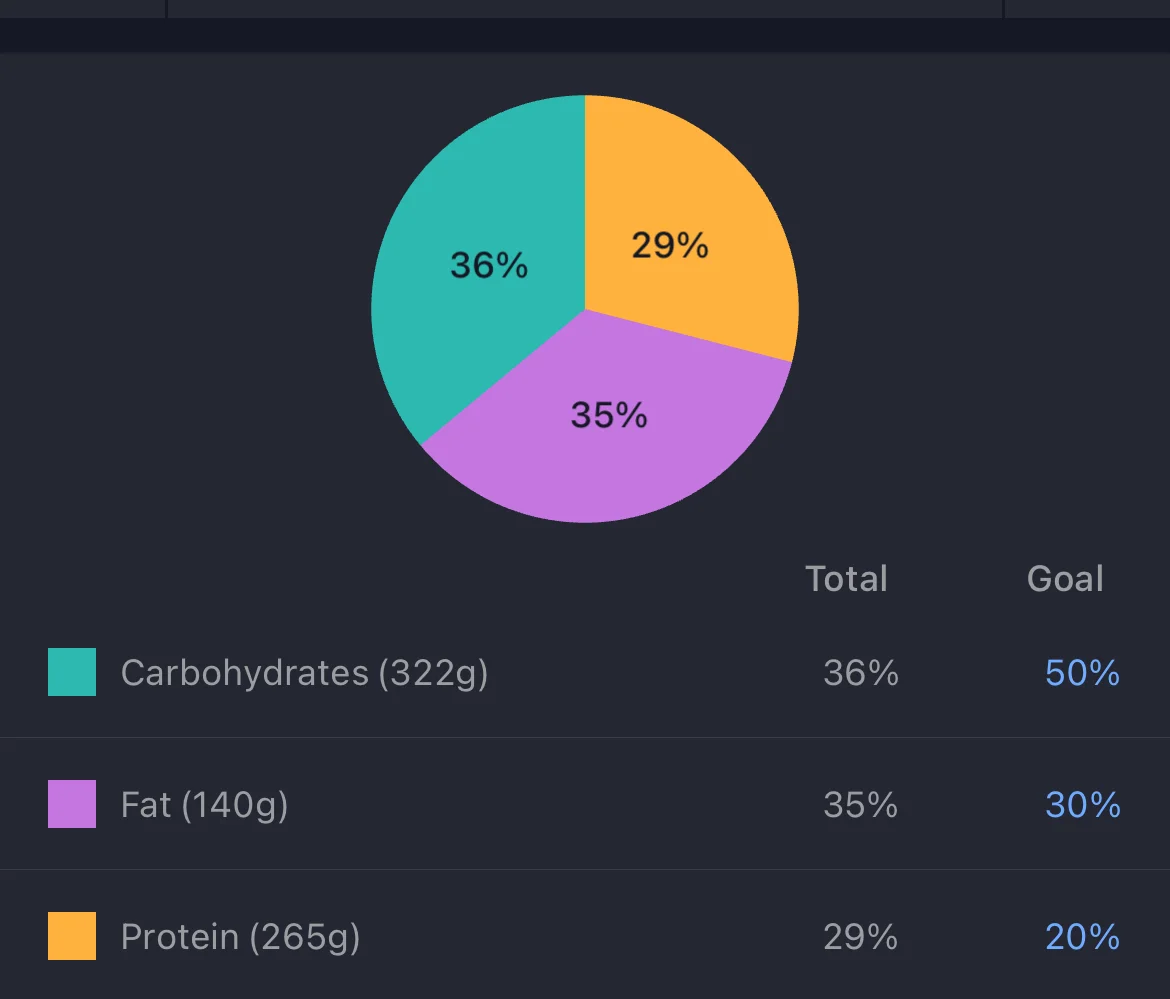Screen dimensions: 1170x999
Task: Click the Total column header
Action: [846, 579]
